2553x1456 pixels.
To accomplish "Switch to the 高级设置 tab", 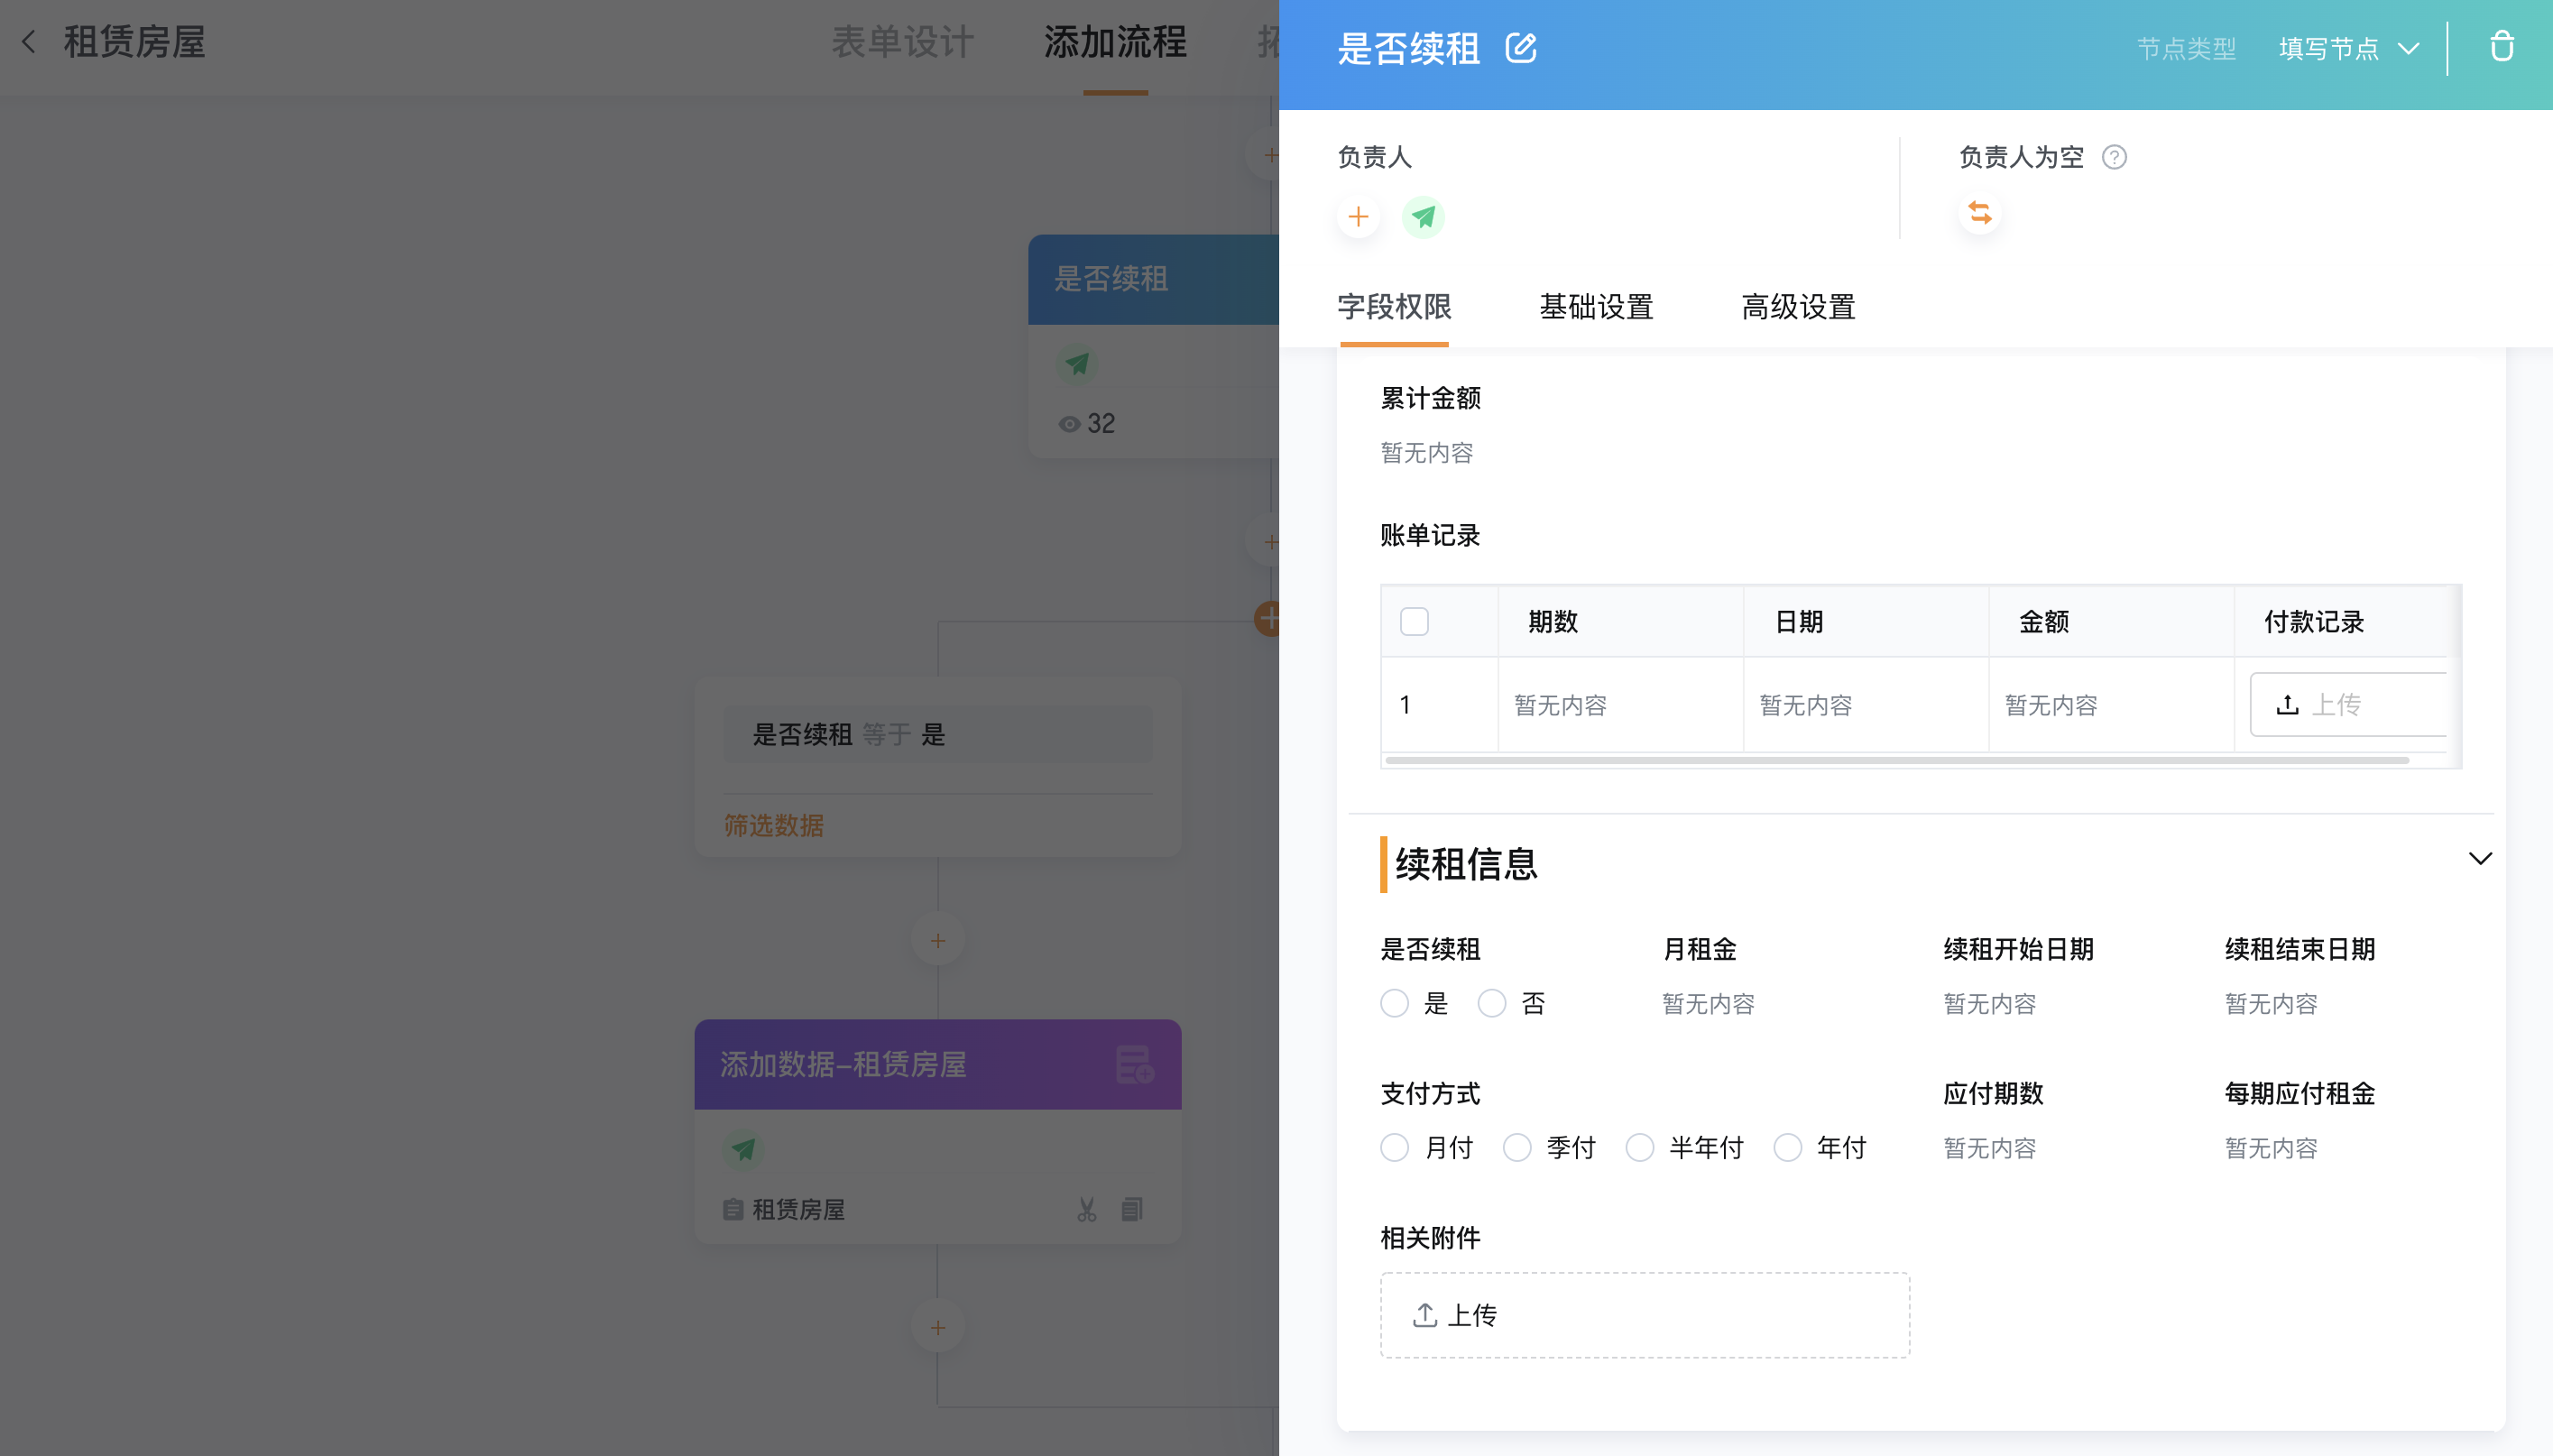I will click(x=1798, y=307).
